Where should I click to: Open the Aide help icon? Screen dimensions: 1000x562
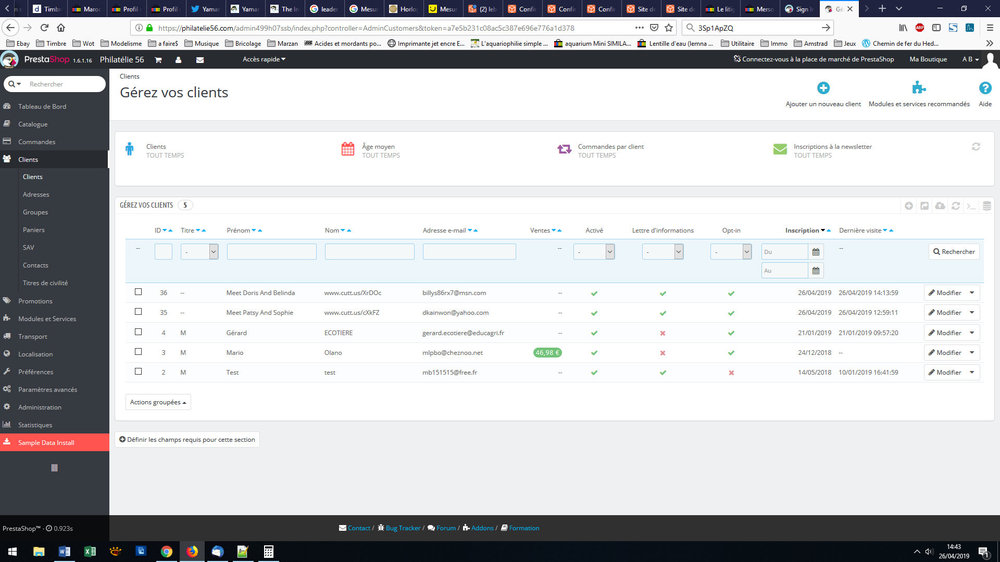(985, 88)
